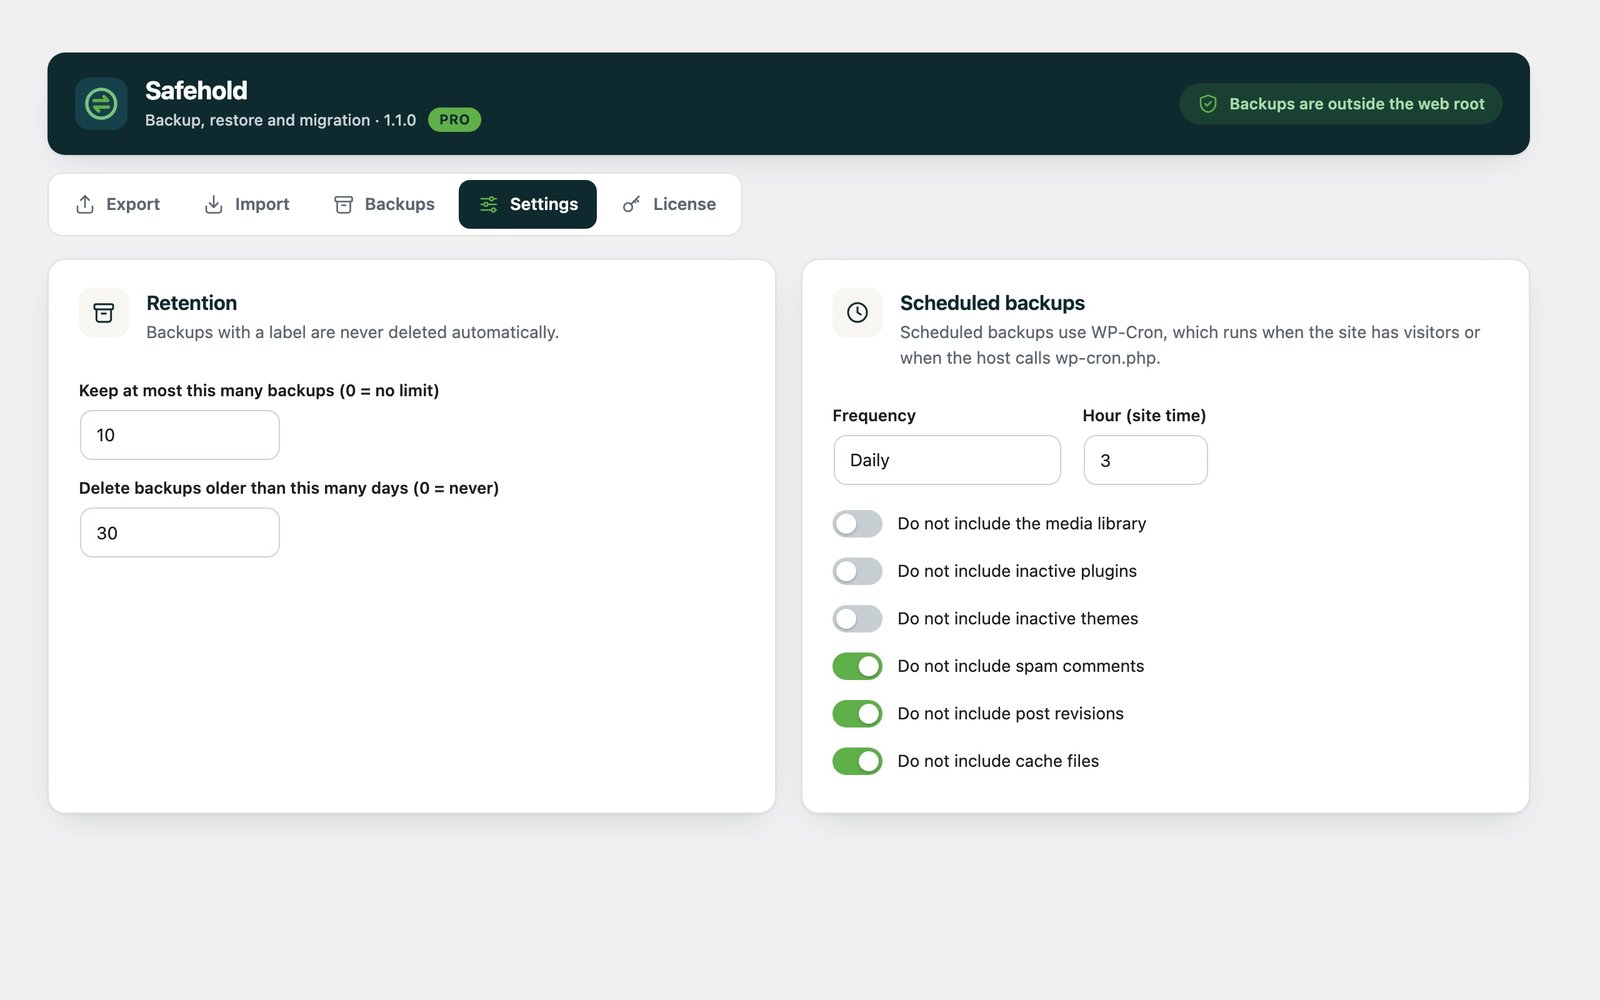Switch off 'Do not include post revisions'
The image size is (1600, 1000).
click(857, 714)
